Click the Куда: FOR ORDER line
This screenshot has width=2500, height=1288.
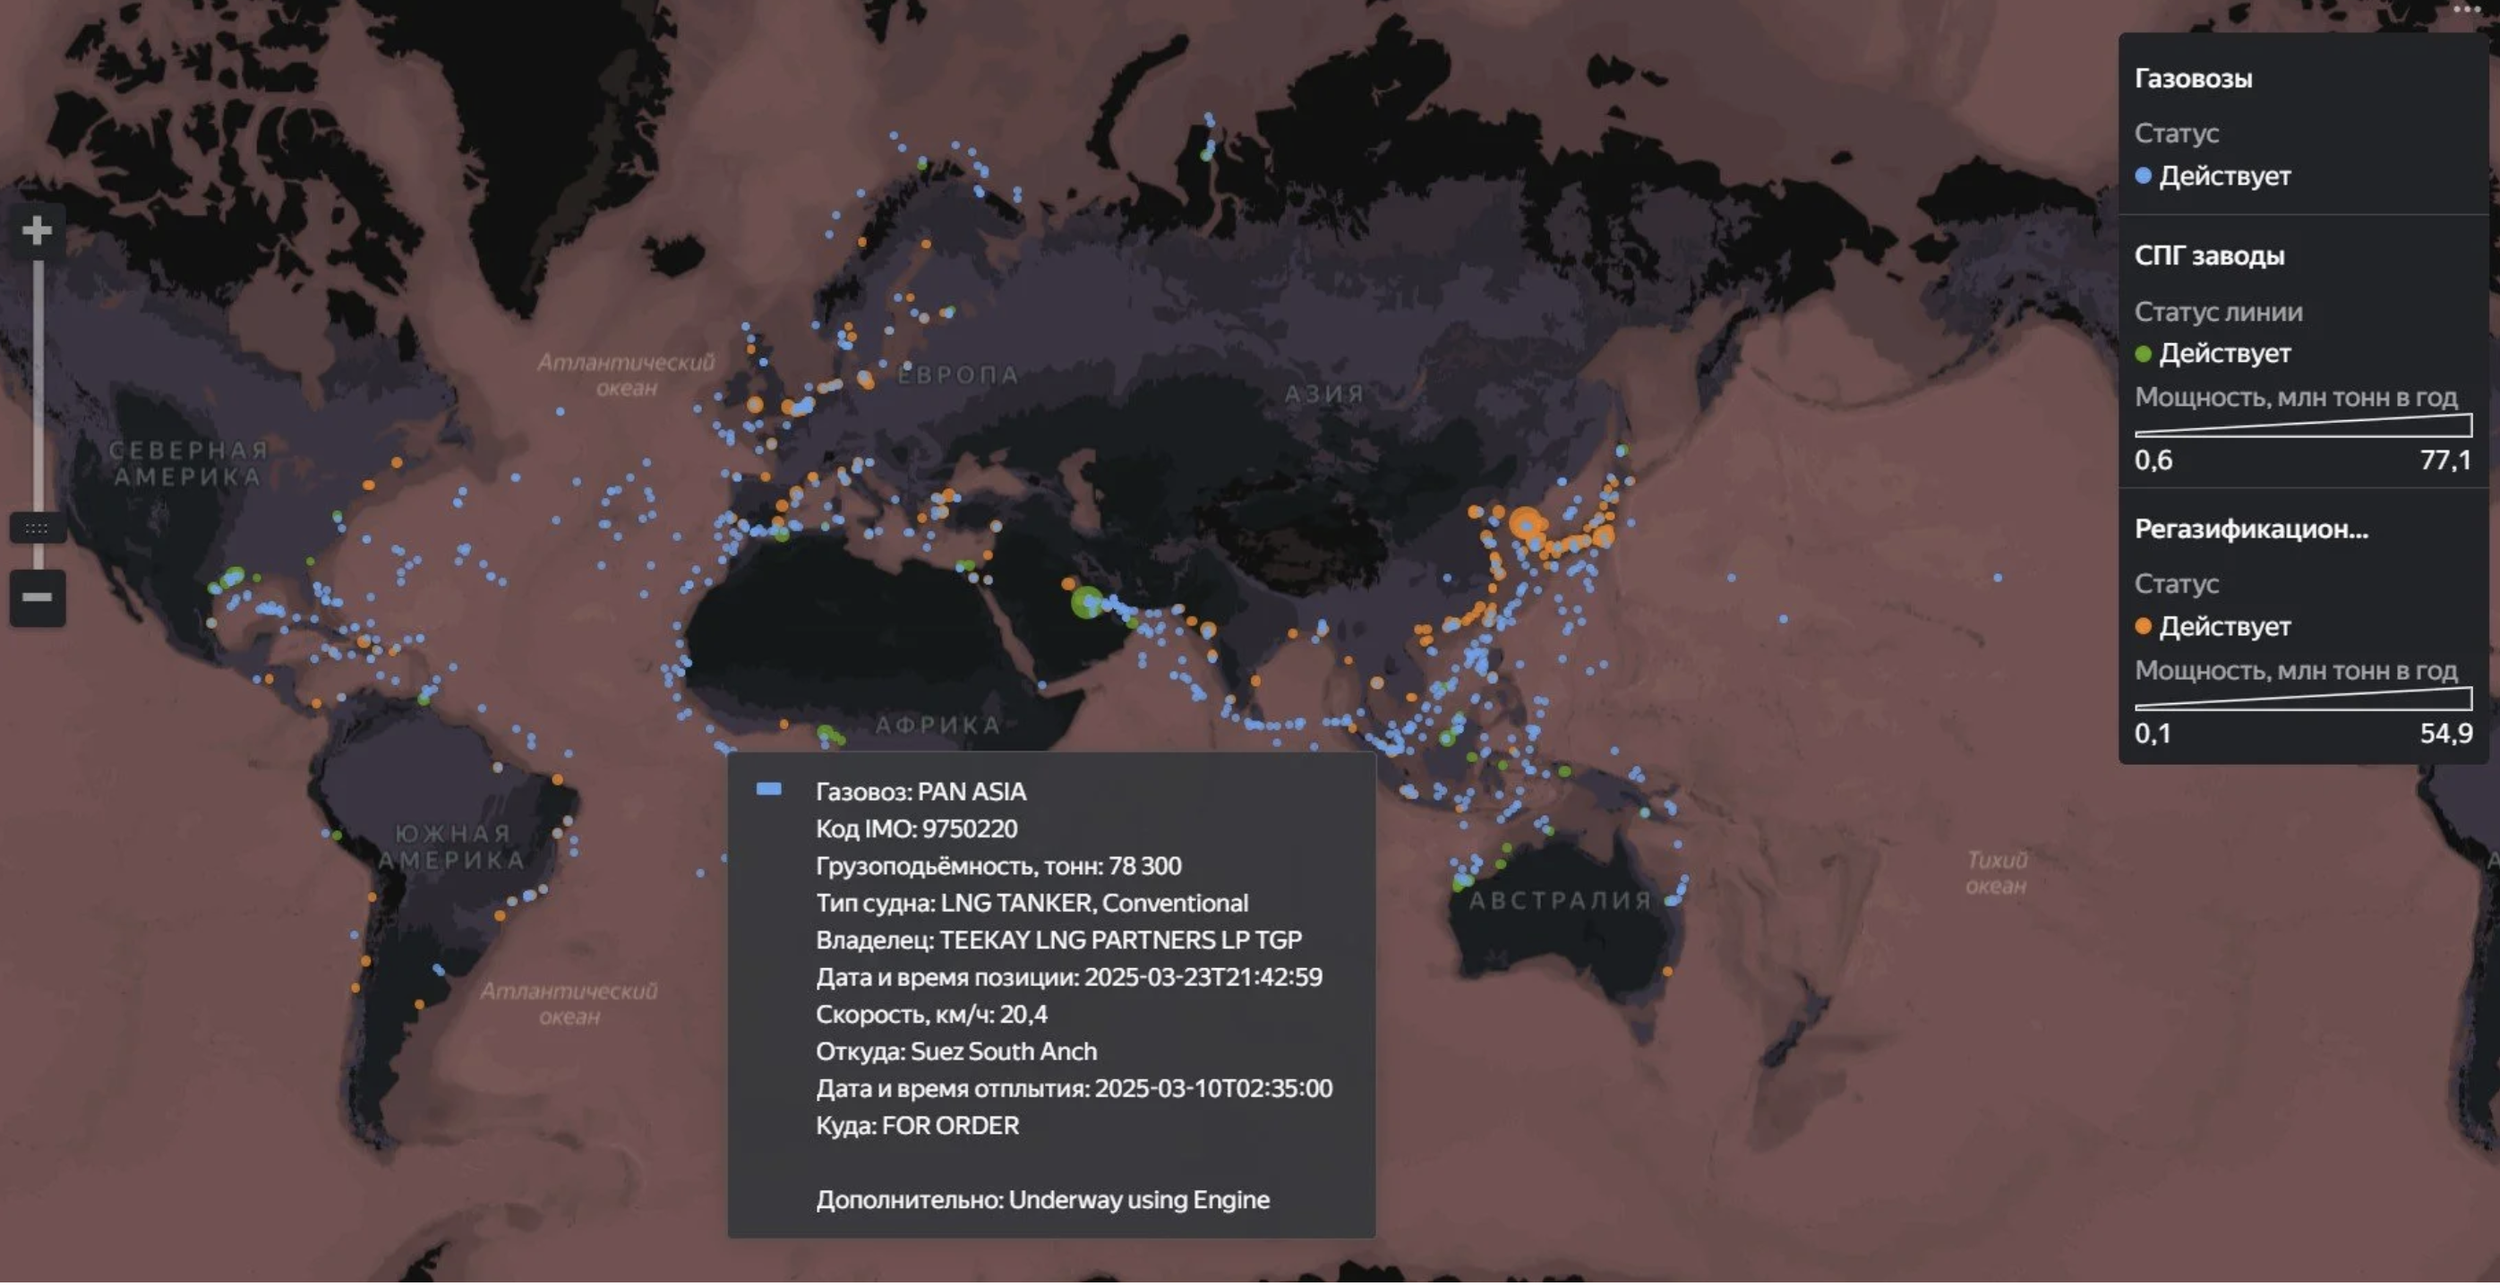(x=917, y=1126)
